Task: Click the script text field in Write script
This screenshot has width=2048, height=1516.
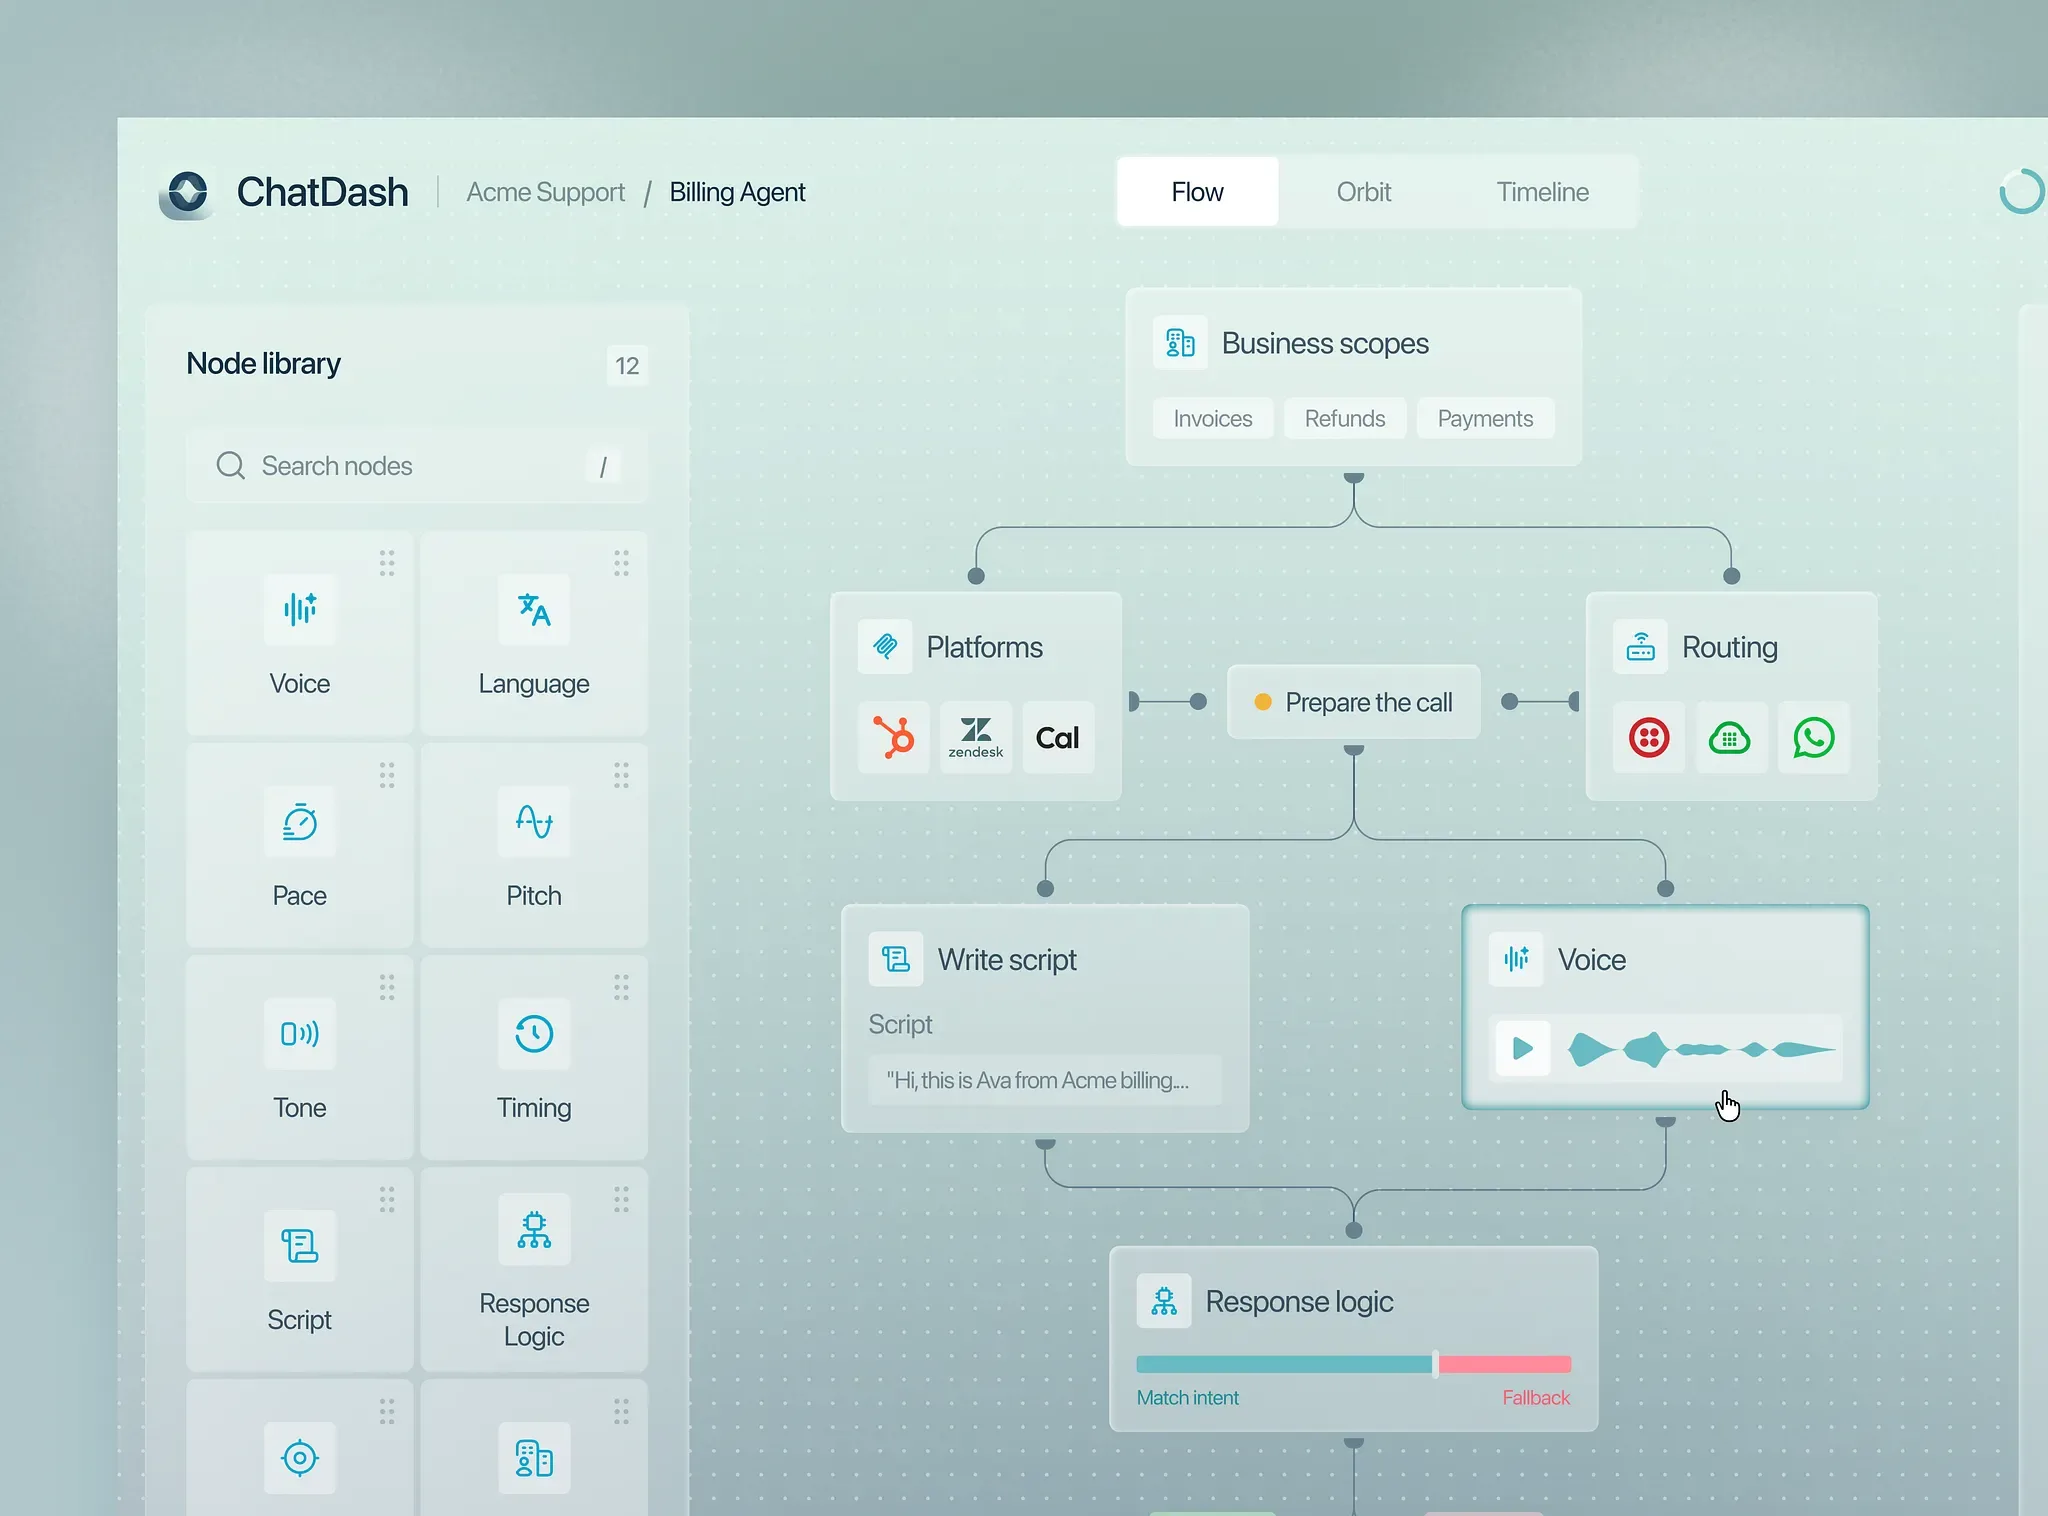Action: tap(1045, 1080)
